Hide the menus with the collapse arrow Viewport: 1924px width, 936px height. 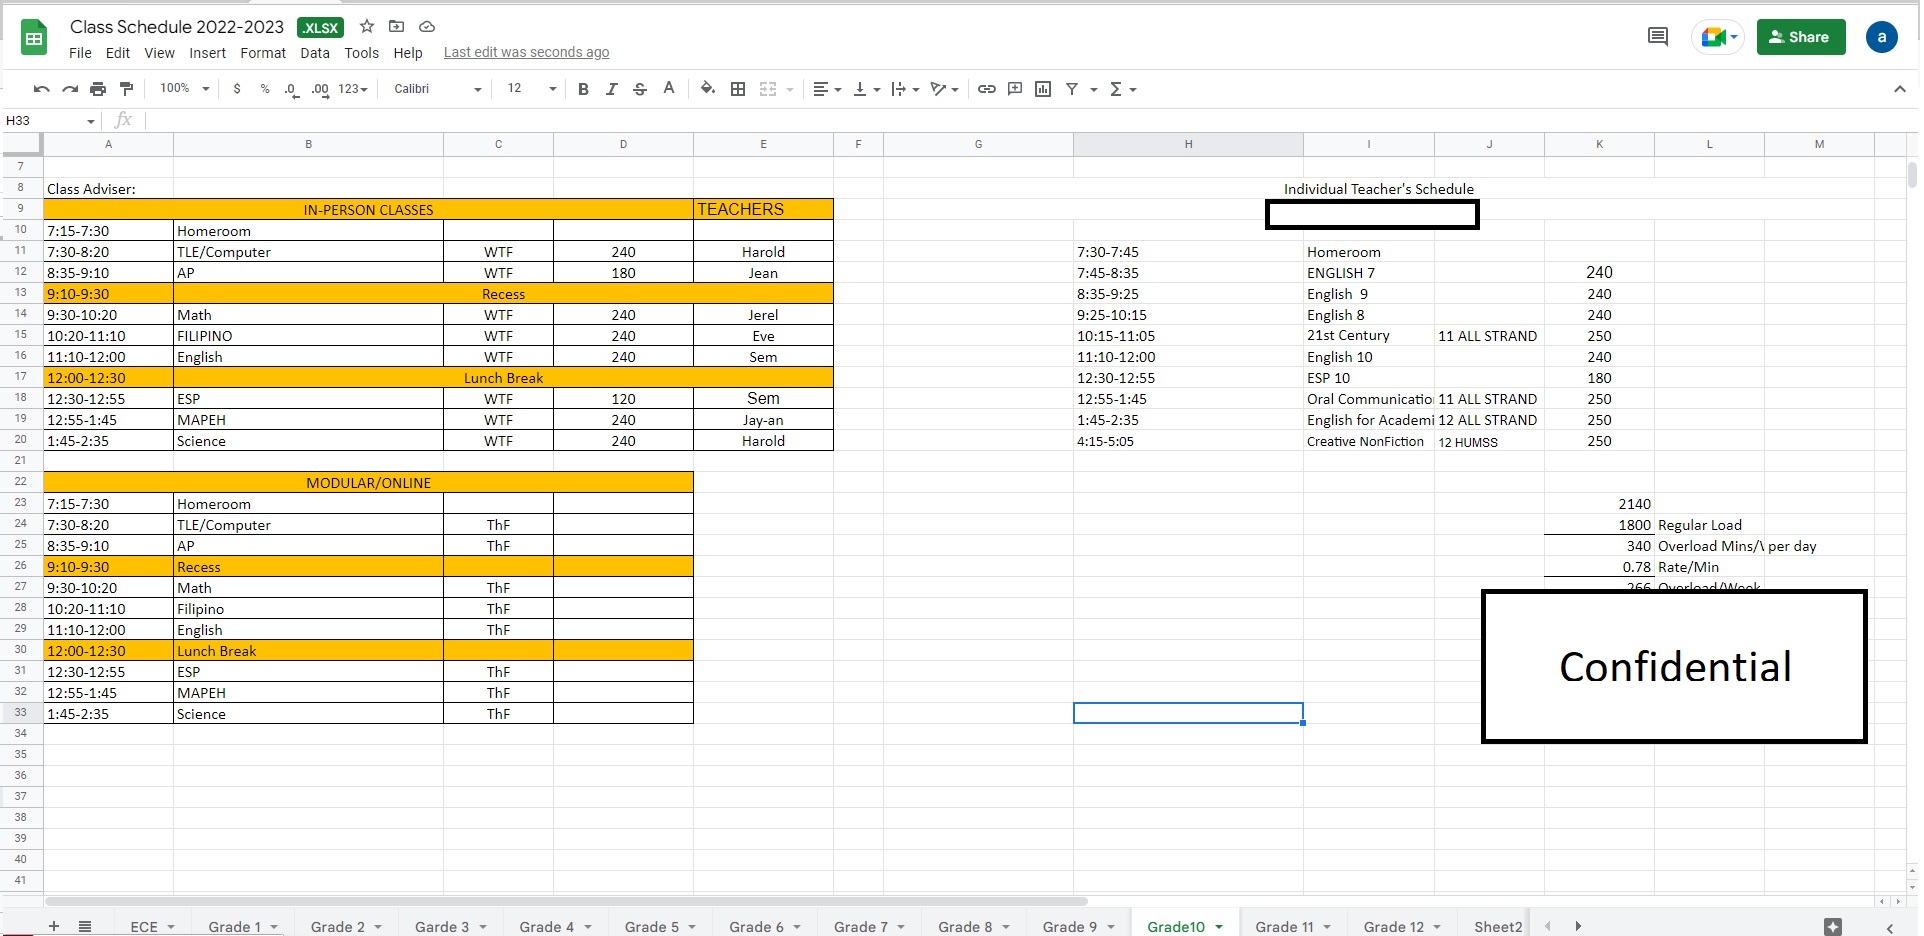[1899, 89]
